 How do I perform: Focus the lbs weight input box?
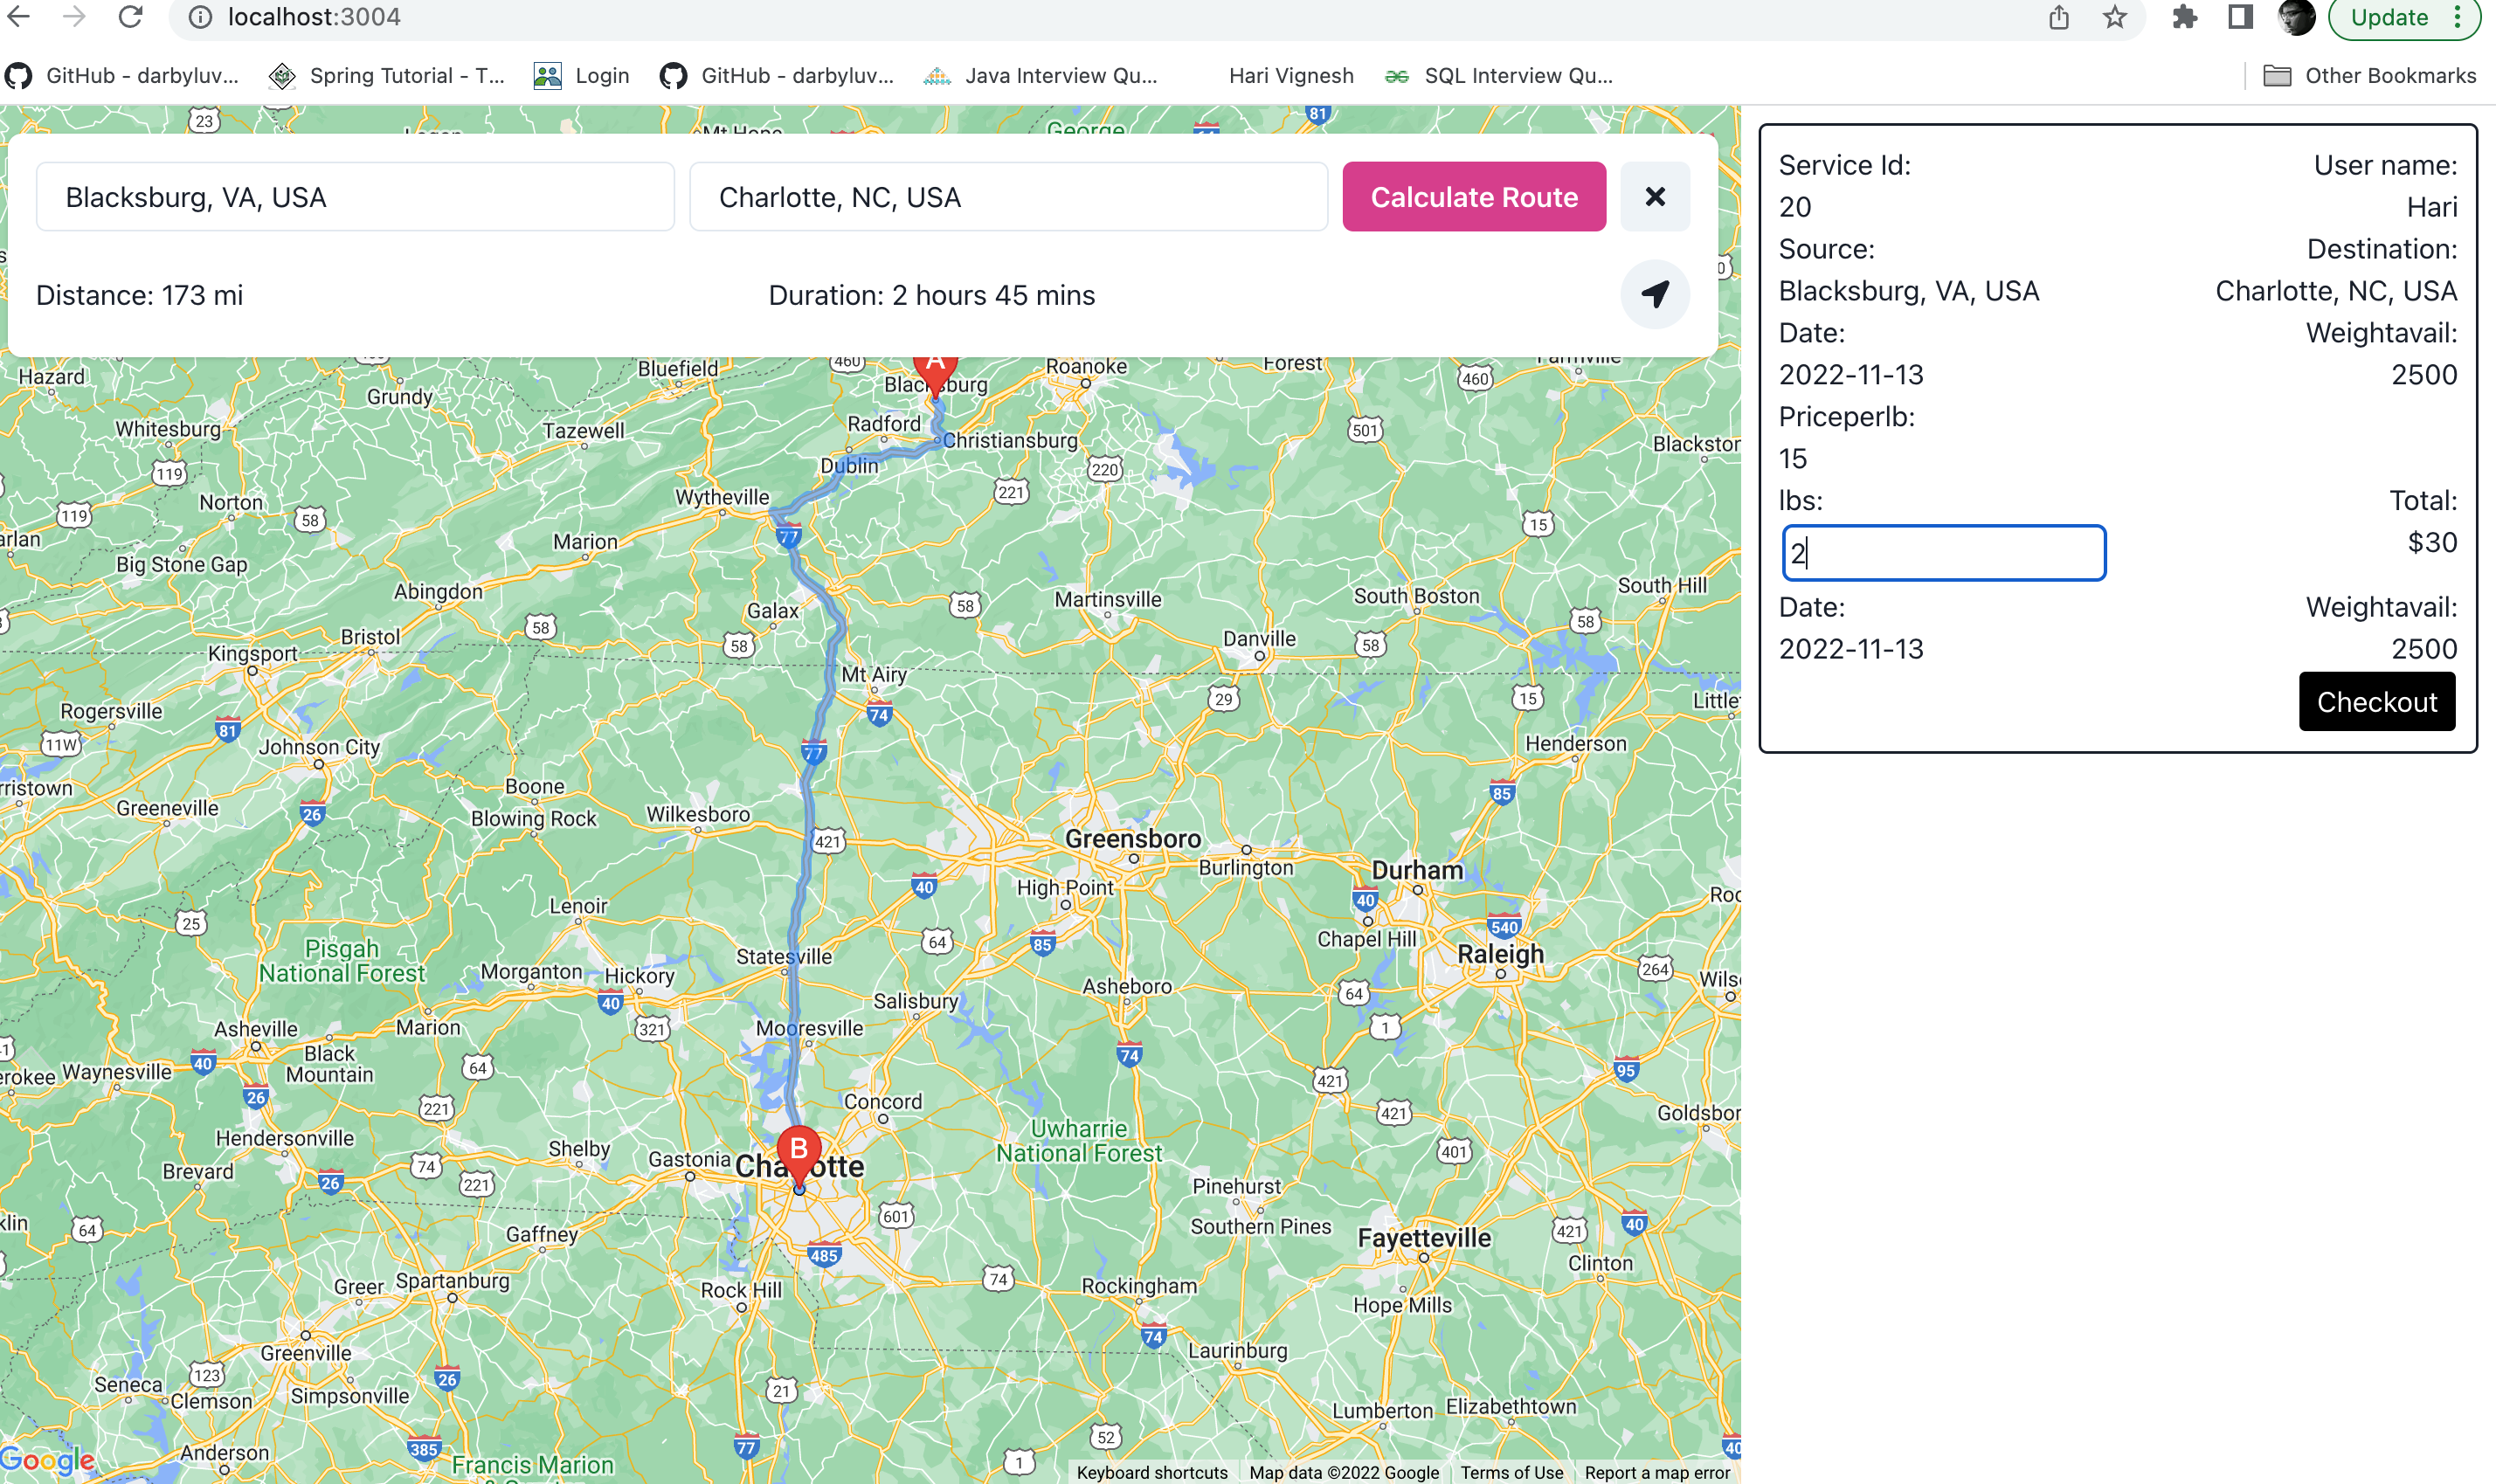(1943, 553)
